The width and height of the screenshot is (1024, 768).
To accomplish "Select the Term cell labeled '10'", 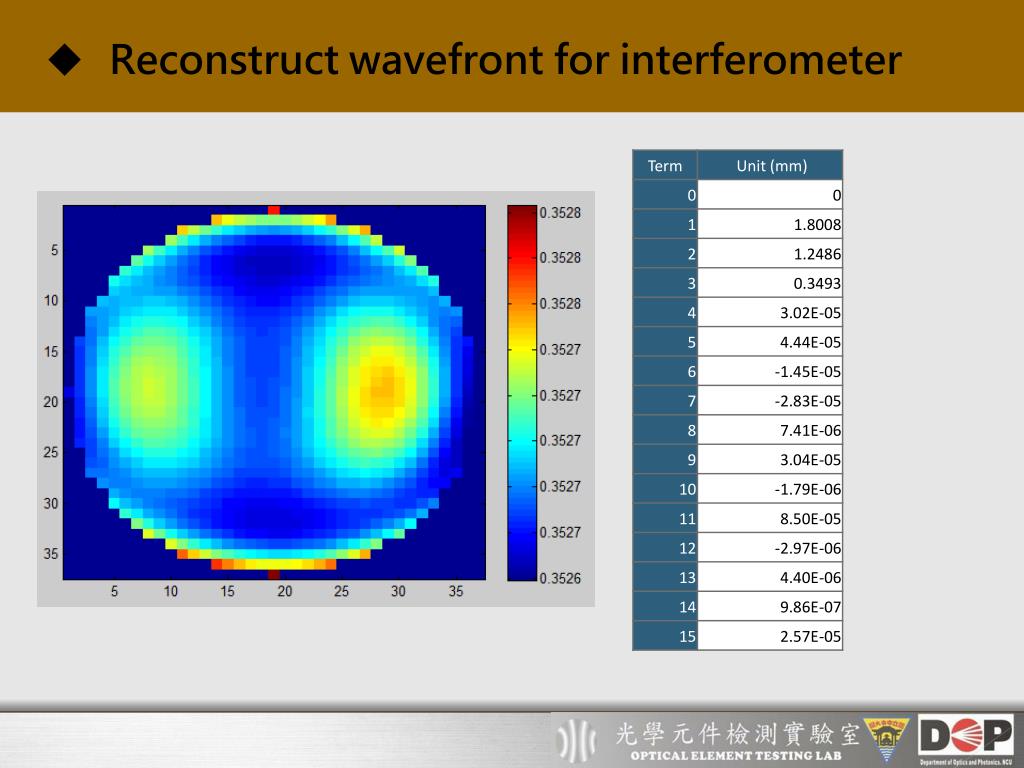I will click(x=665, y=488).
